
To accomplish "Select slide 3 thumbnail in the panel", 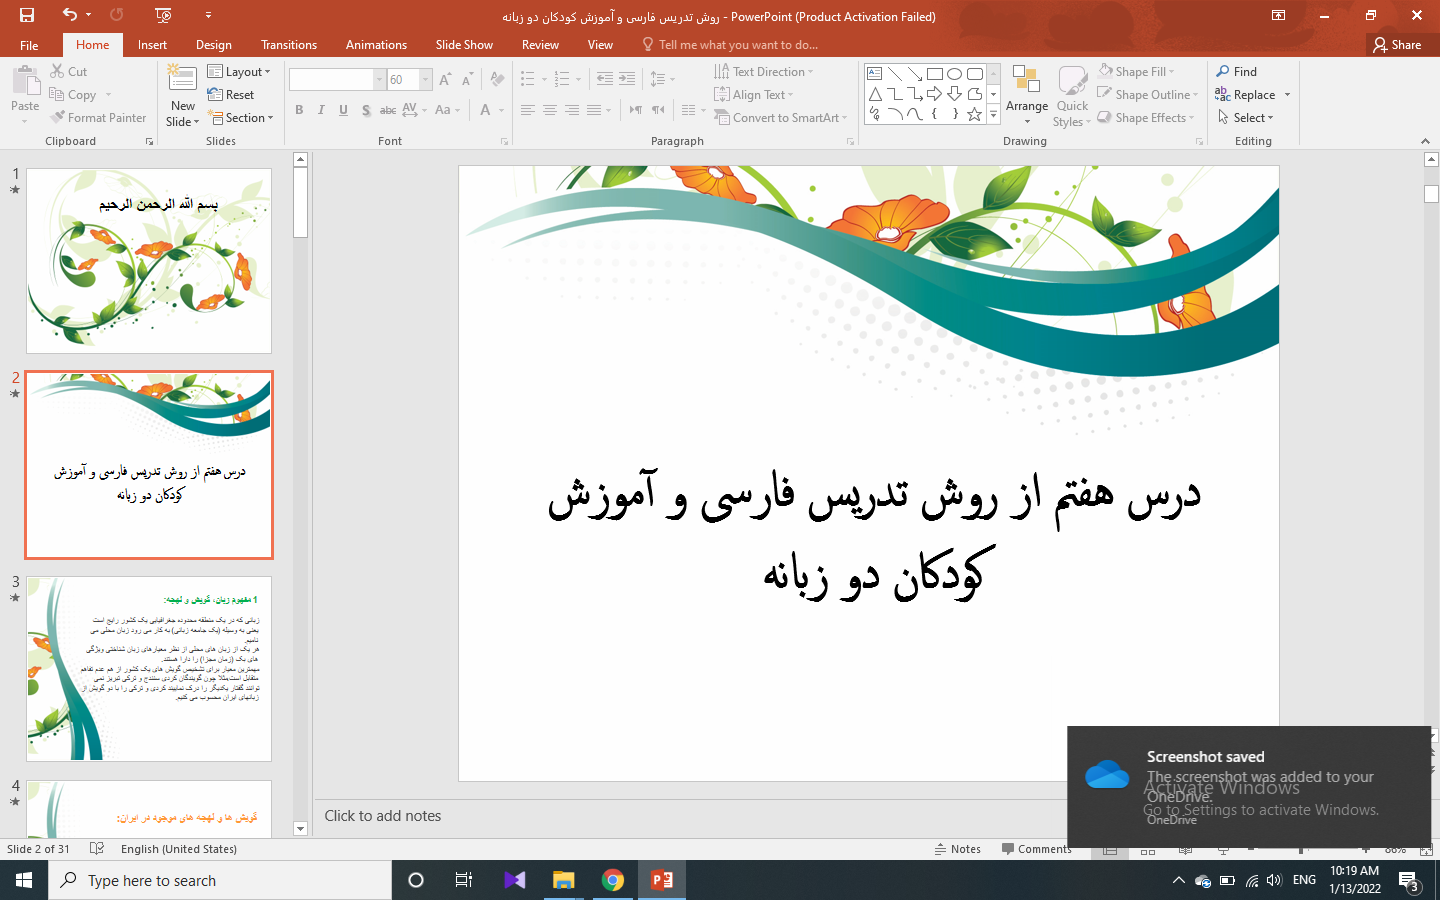I will pyautogui.click(x=149, y=668).
